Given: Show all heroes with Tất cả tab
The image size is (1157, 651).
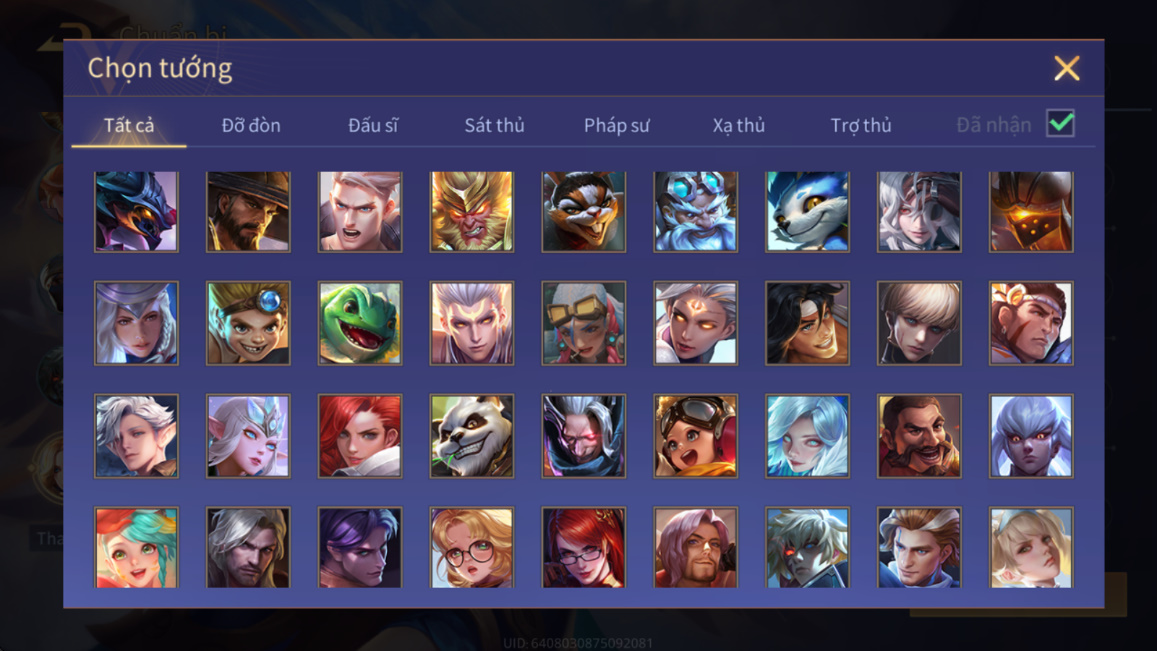Looking at the screenshot, I should pyautogui.click(x=129, y=125).
